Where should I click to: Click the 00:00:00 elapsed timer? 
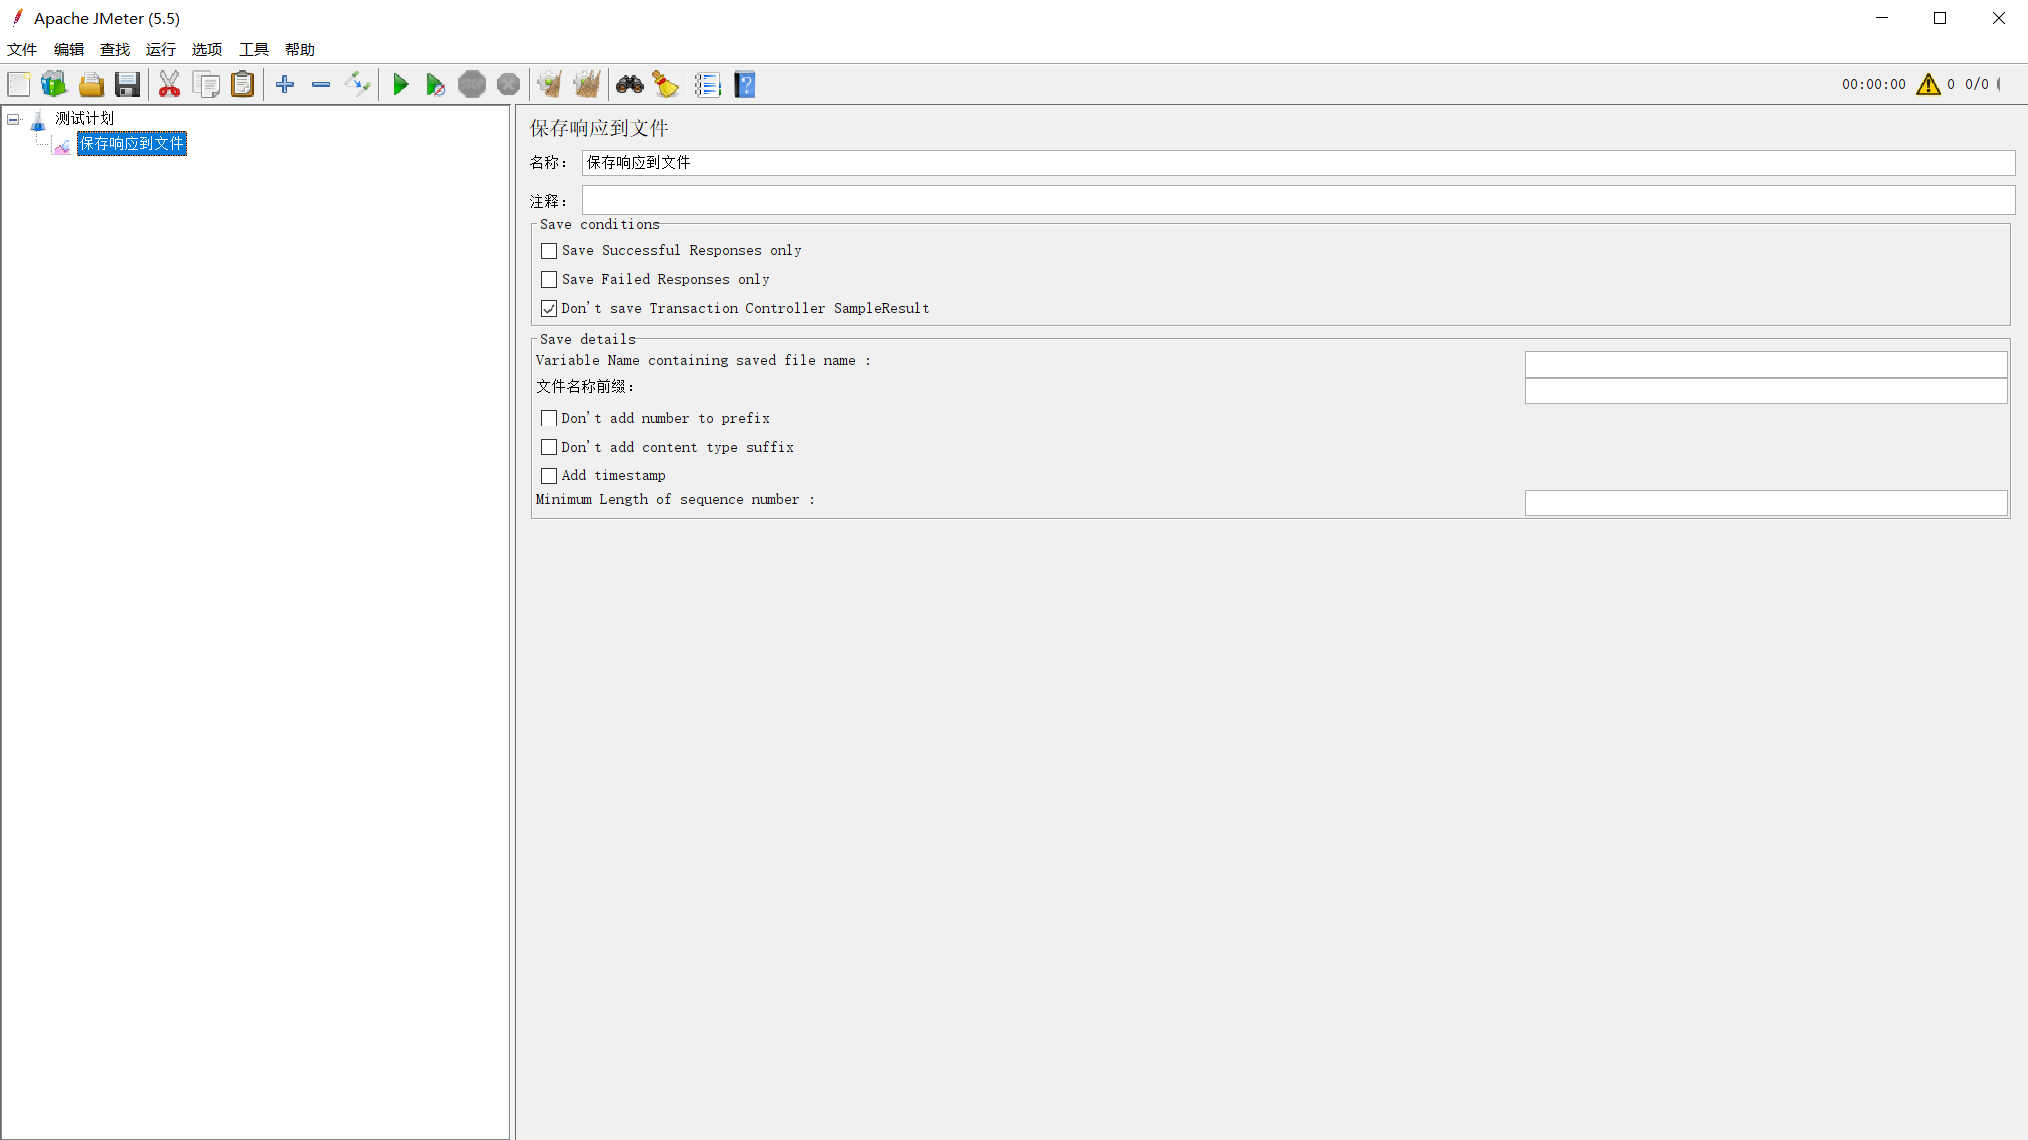(x=1874, y=85)
